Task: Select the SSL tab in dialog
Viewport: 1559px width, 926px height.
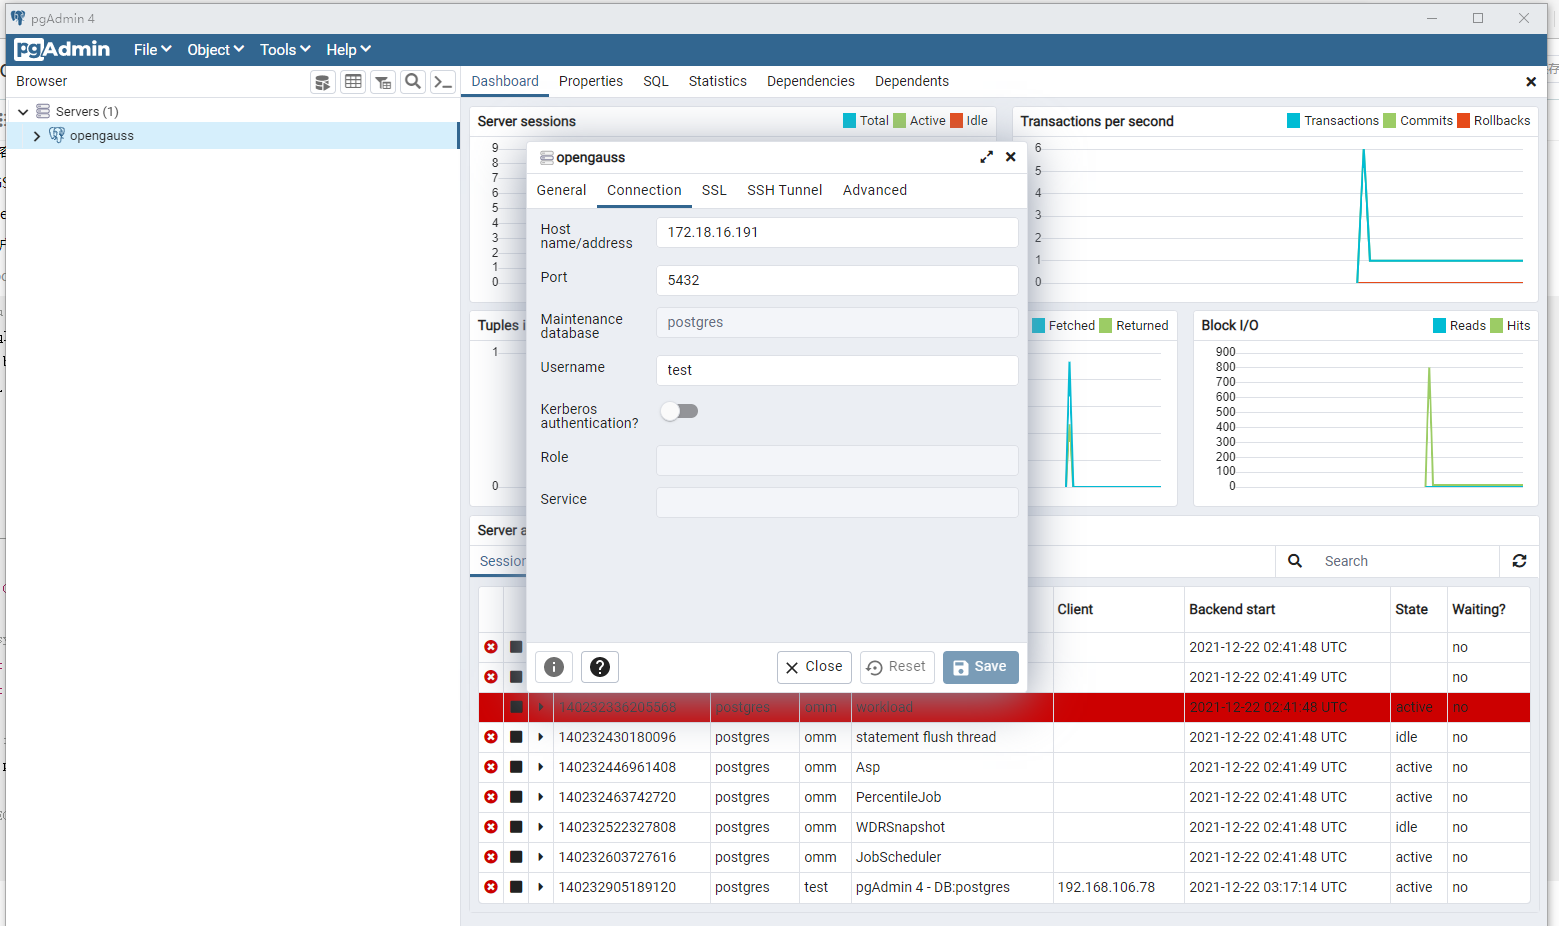Action: pyautogui.click(x=714, y=190)
